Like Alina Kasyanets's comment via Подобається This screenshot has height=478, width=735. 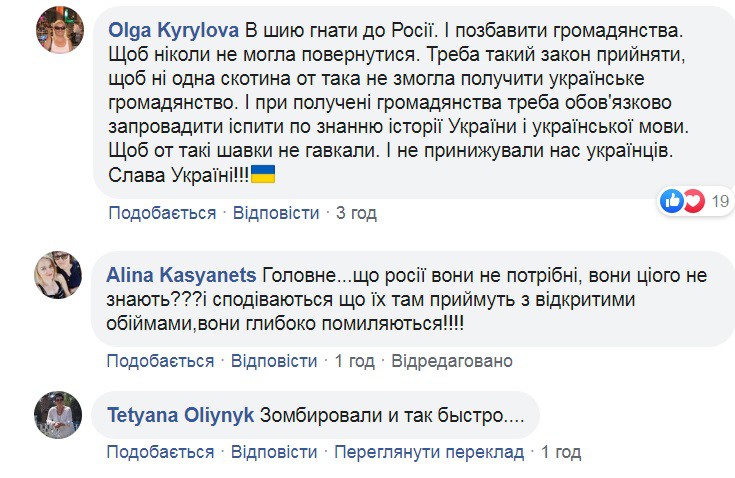pyautogui.click(x=162, y=360)
